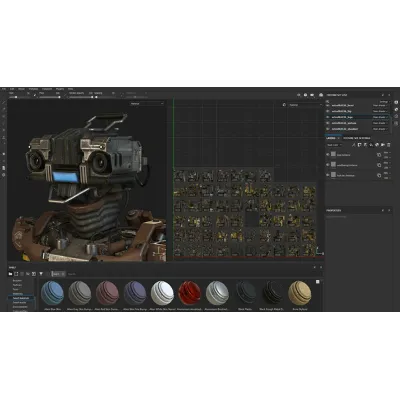
Task: Open blend mode dropdown on the top layer
Action: (387, 153)
